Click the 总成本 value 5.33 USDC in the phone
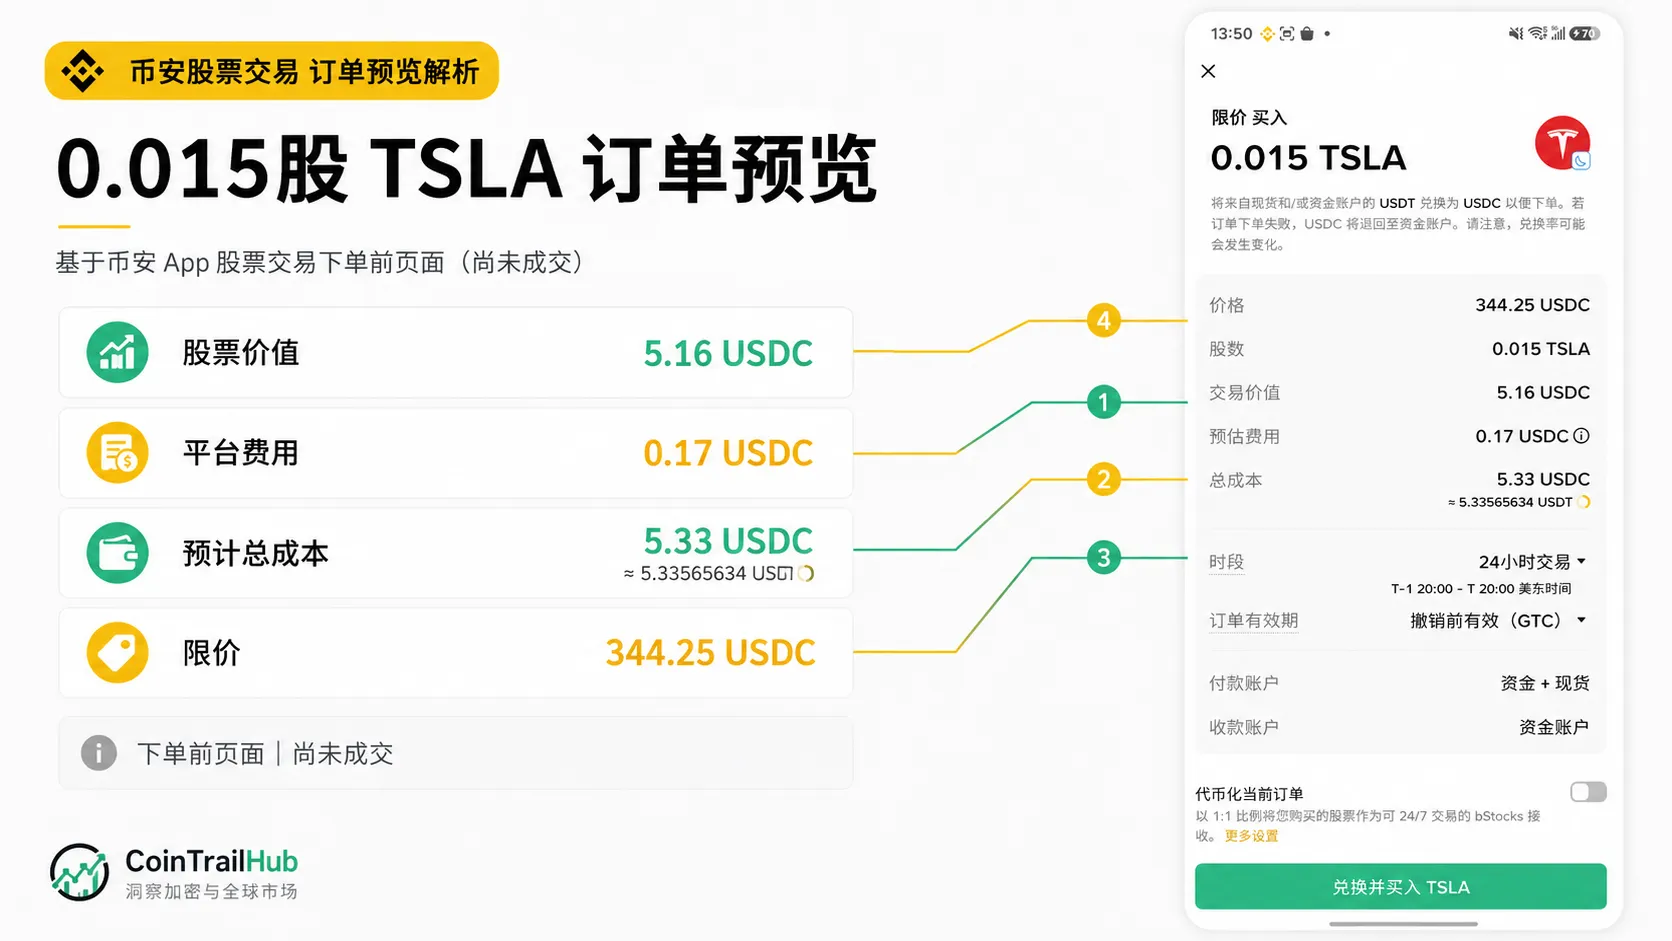The image size is (1672, 941). point(1543,479)
